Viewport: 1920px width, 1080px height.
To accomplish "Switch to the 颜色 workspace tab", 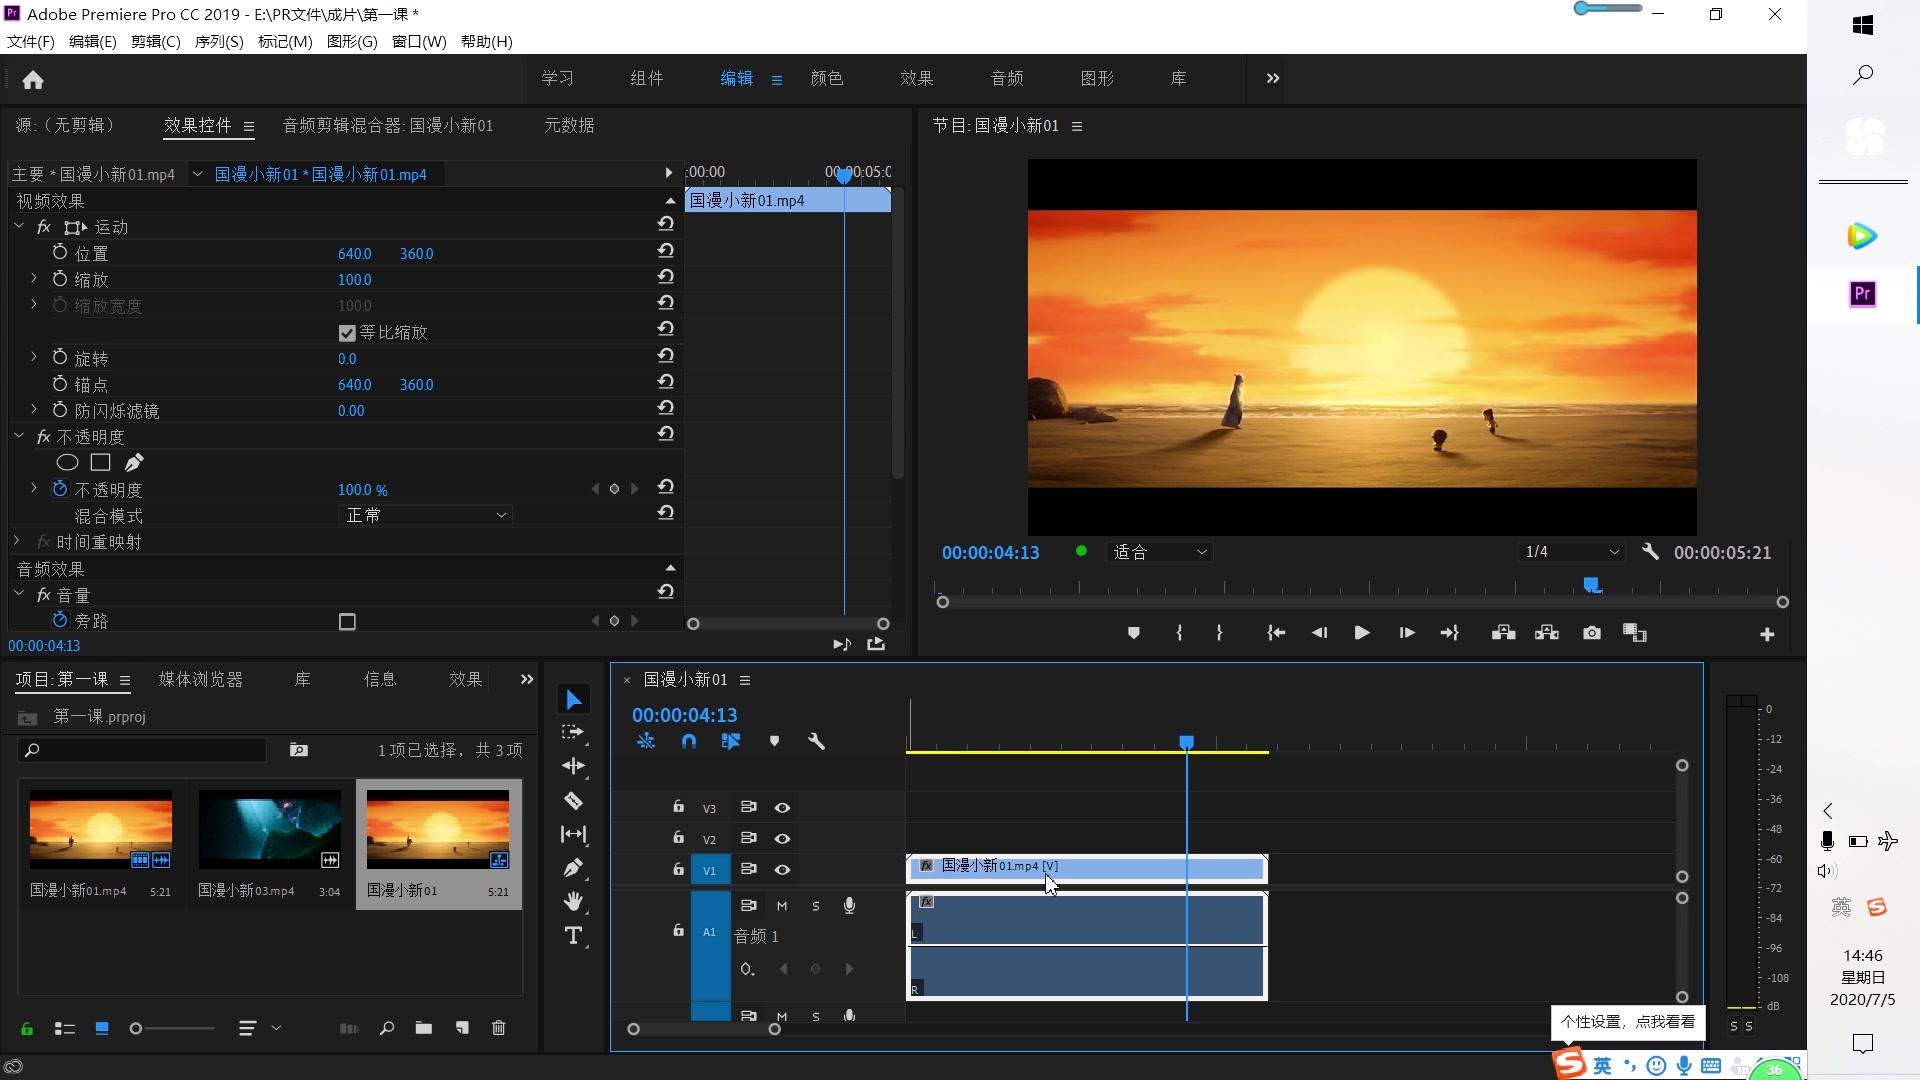I will (x=826, y=78).
